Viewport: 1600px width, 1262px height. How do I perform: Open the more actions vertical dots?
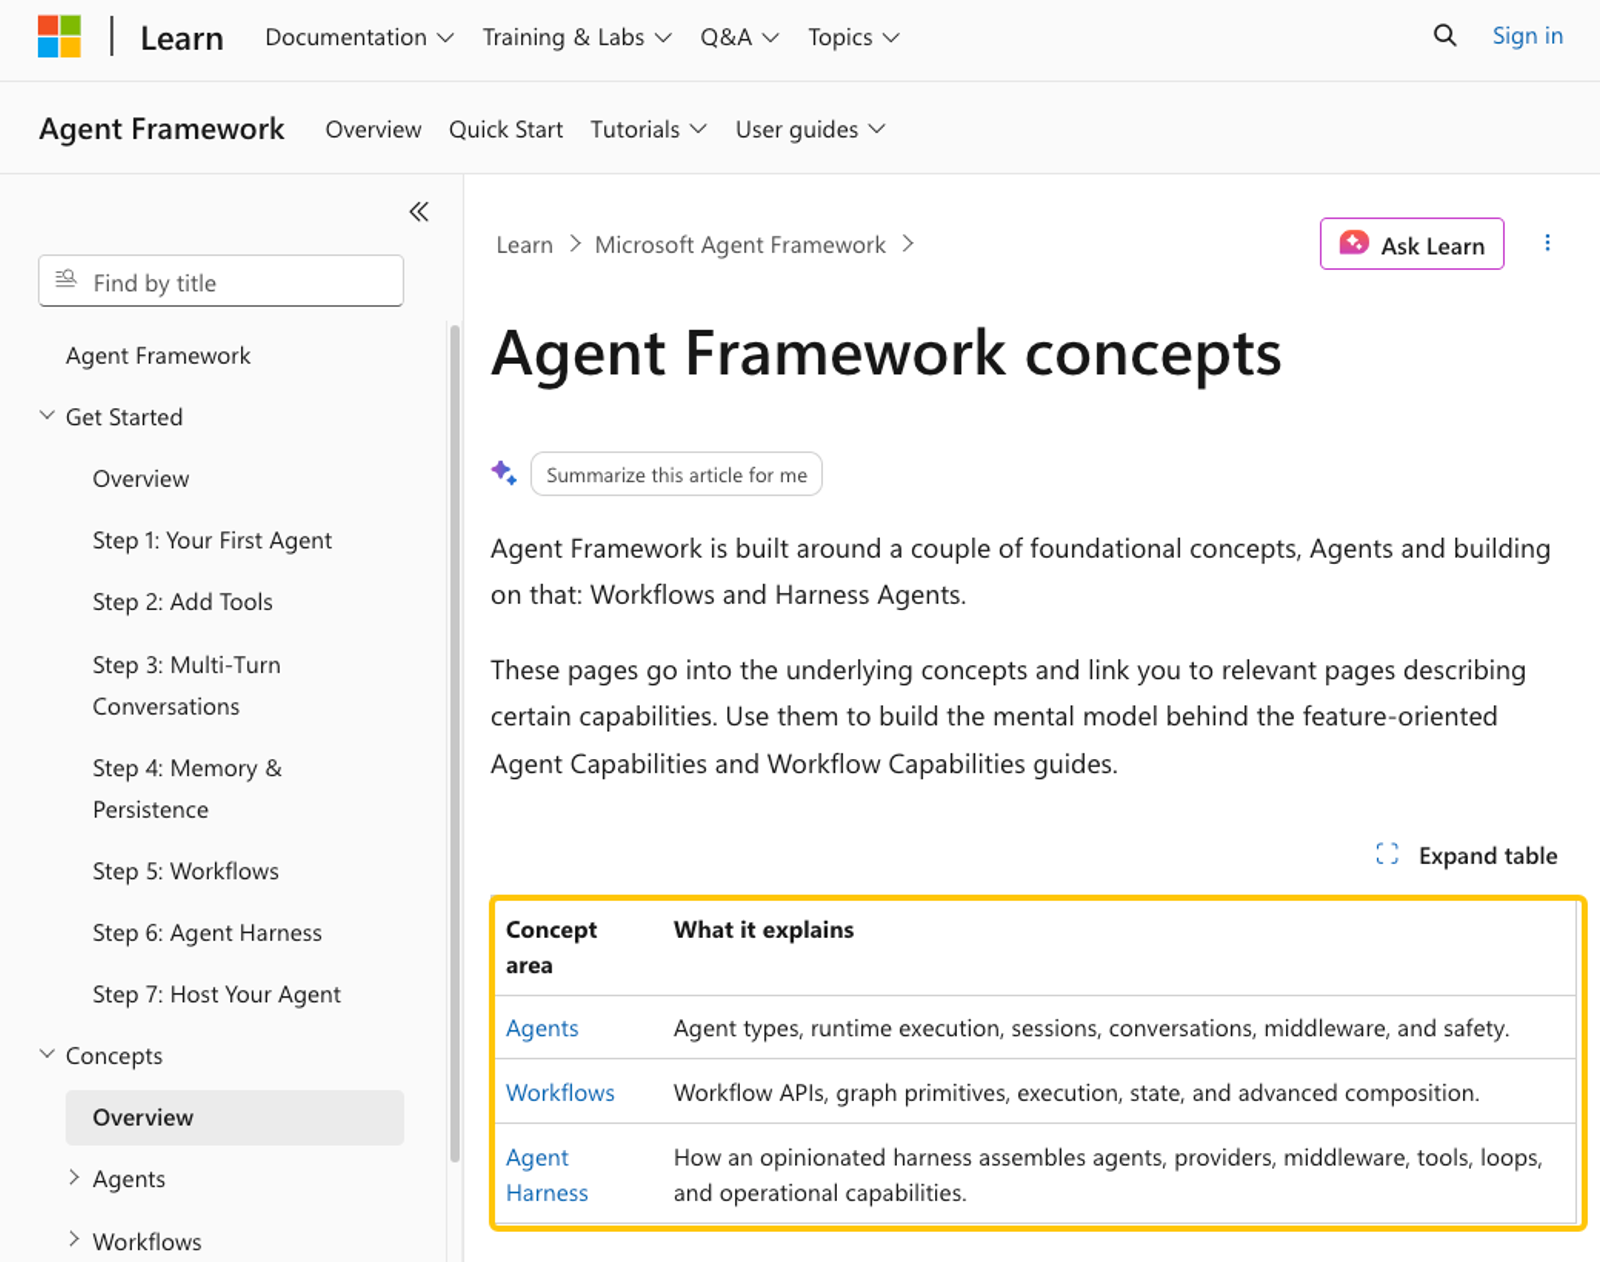tap(1547, 243)
